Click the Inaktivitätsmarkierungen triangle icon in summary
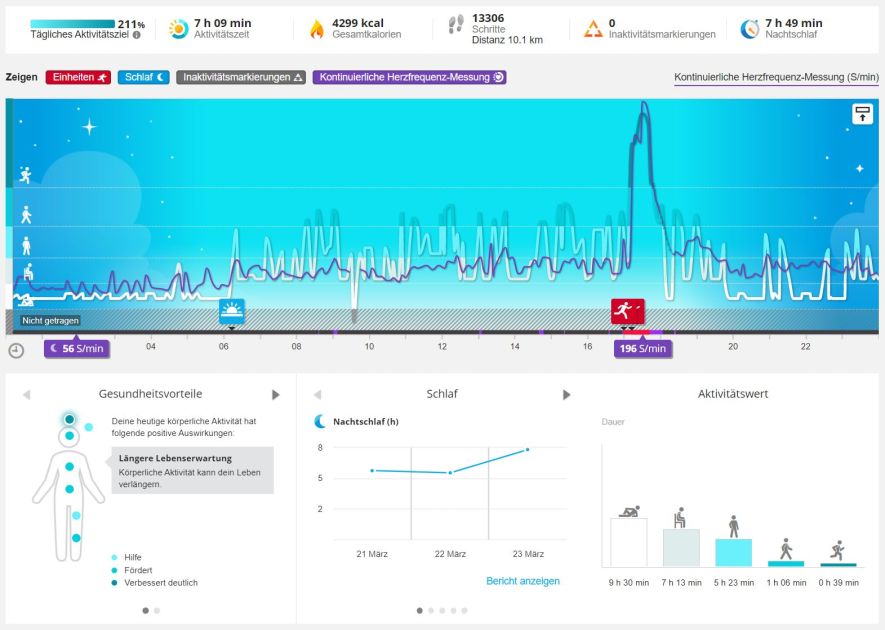The width and height of the screenshot is (885, 630). coord(593,29)
